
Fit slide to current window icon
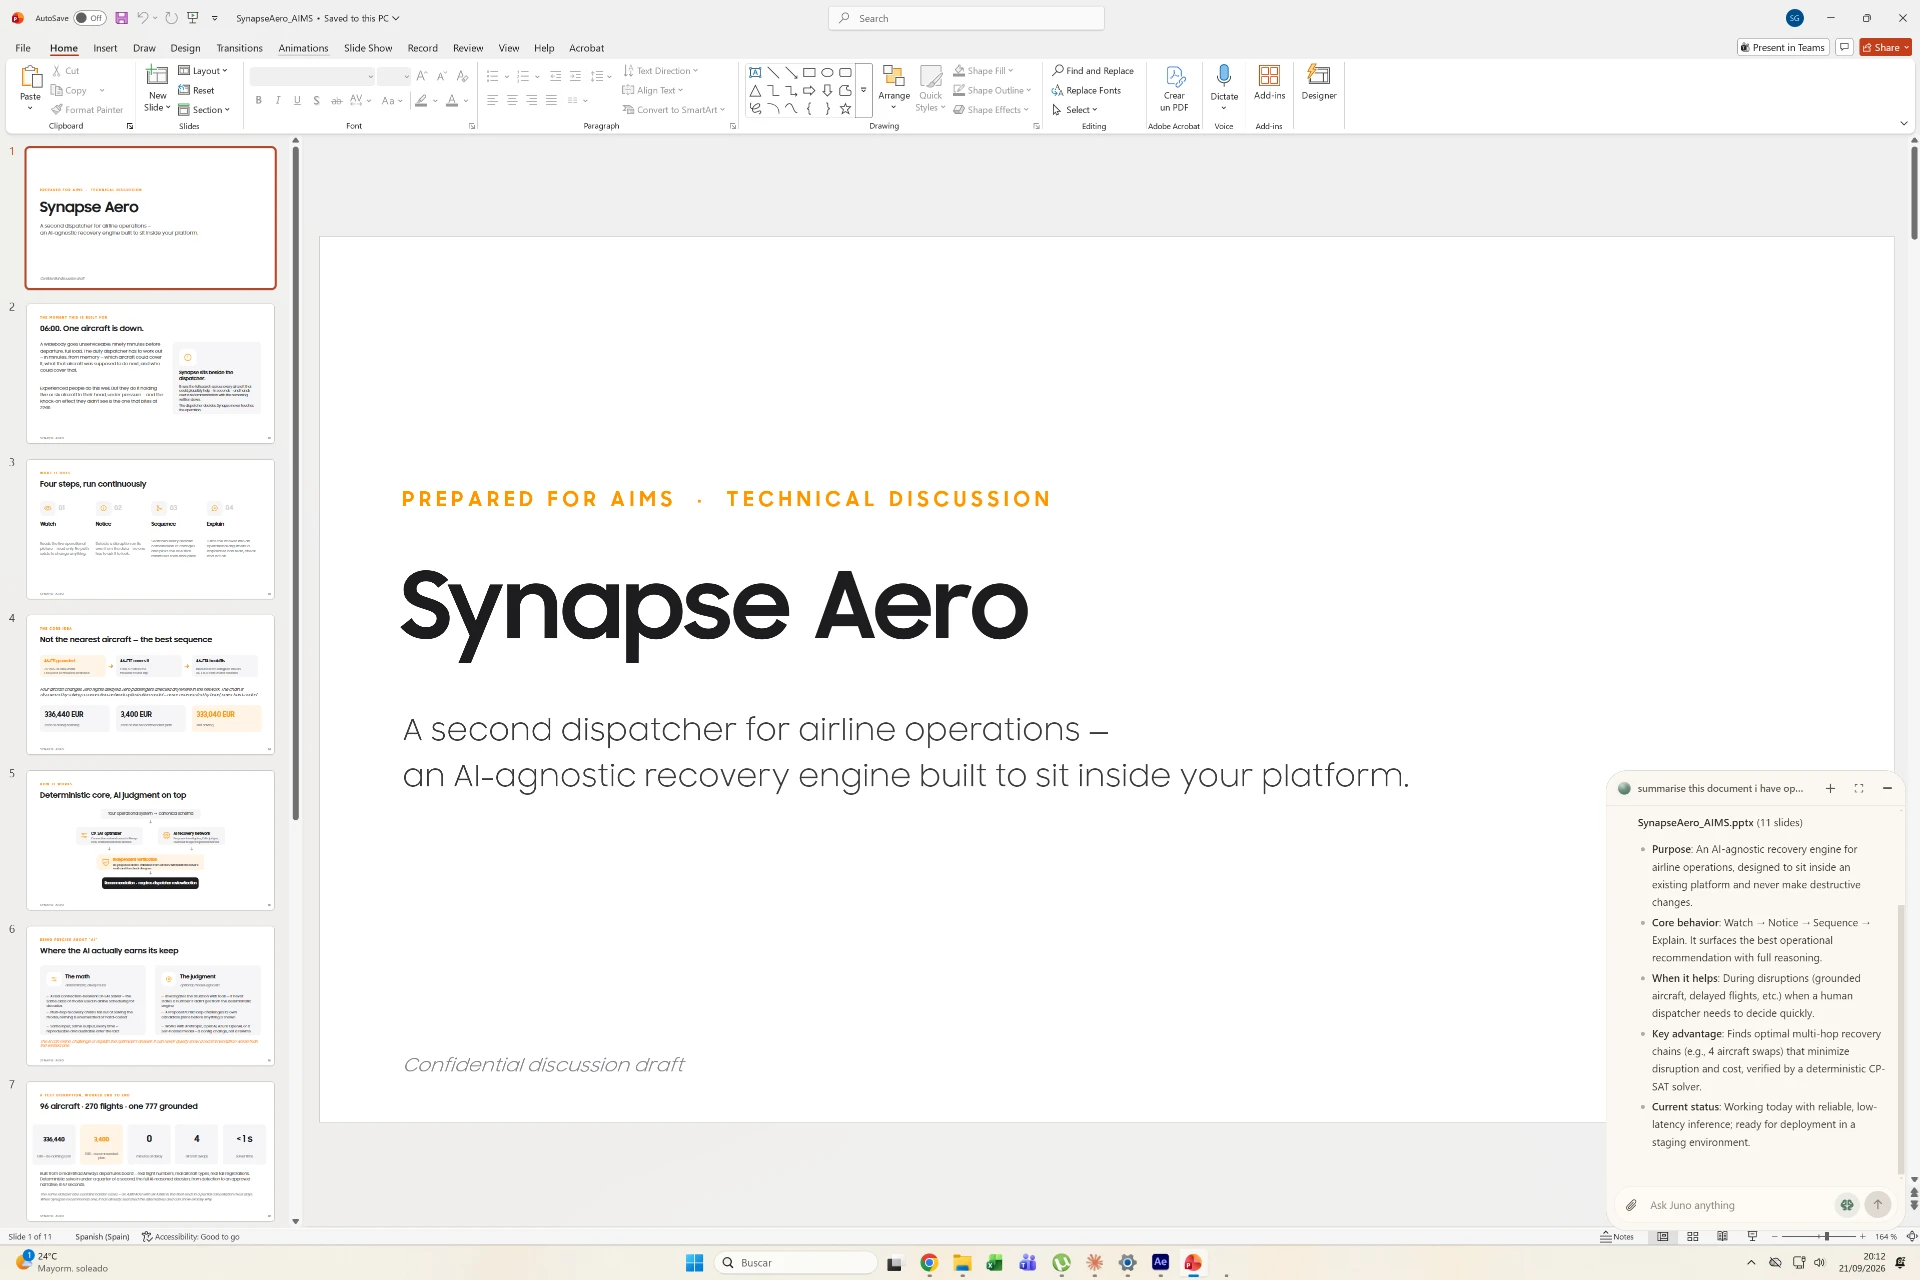(1911, 1237)
